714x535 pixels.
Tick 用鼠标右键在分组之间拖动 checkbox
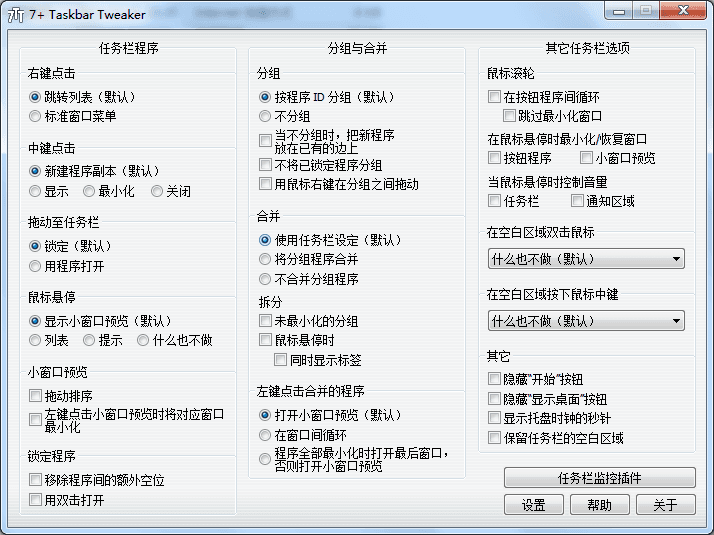265,184
